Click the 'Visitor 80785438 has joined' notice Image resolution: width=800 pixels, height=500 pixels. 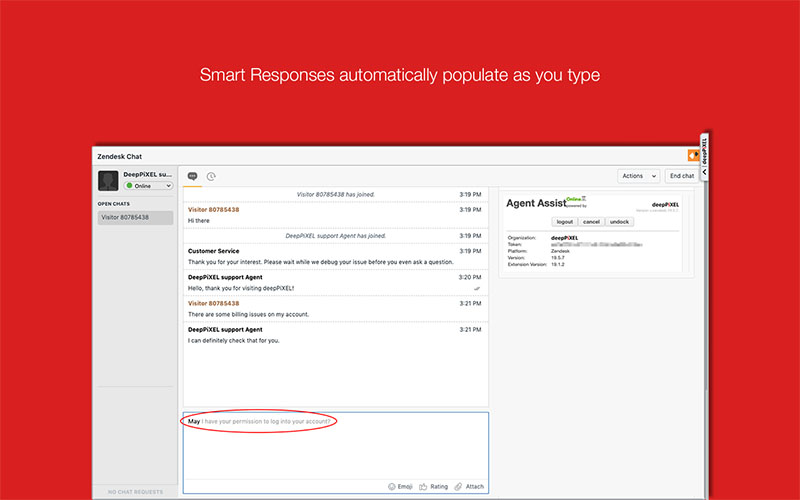pos(336,194)
